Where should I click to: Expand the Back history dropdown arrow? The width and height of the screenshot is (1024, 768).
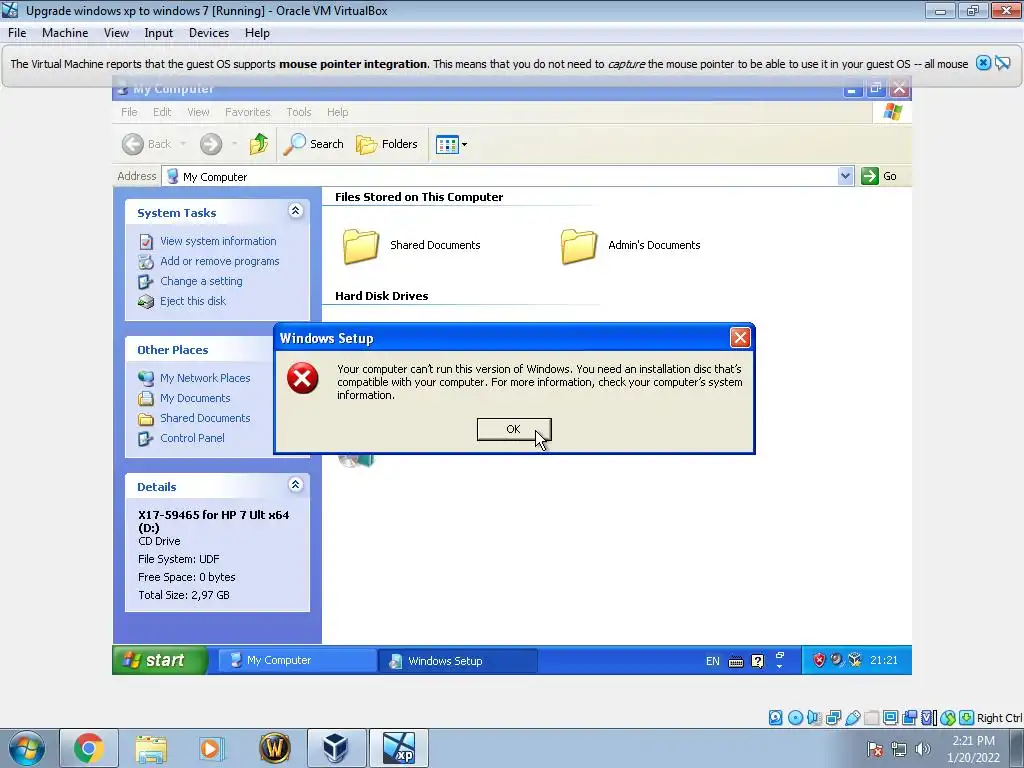tap(183, 144)
